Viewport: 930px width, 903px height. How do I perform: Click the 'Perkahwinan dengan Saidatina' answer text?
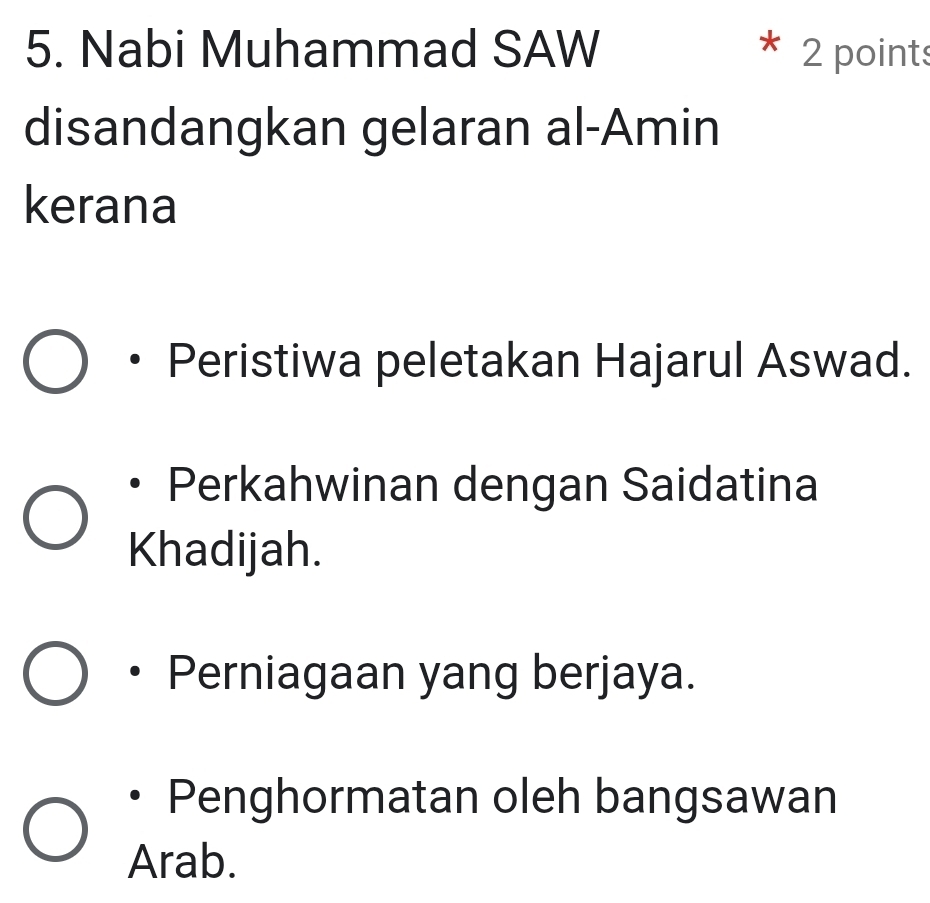point(493,486)
